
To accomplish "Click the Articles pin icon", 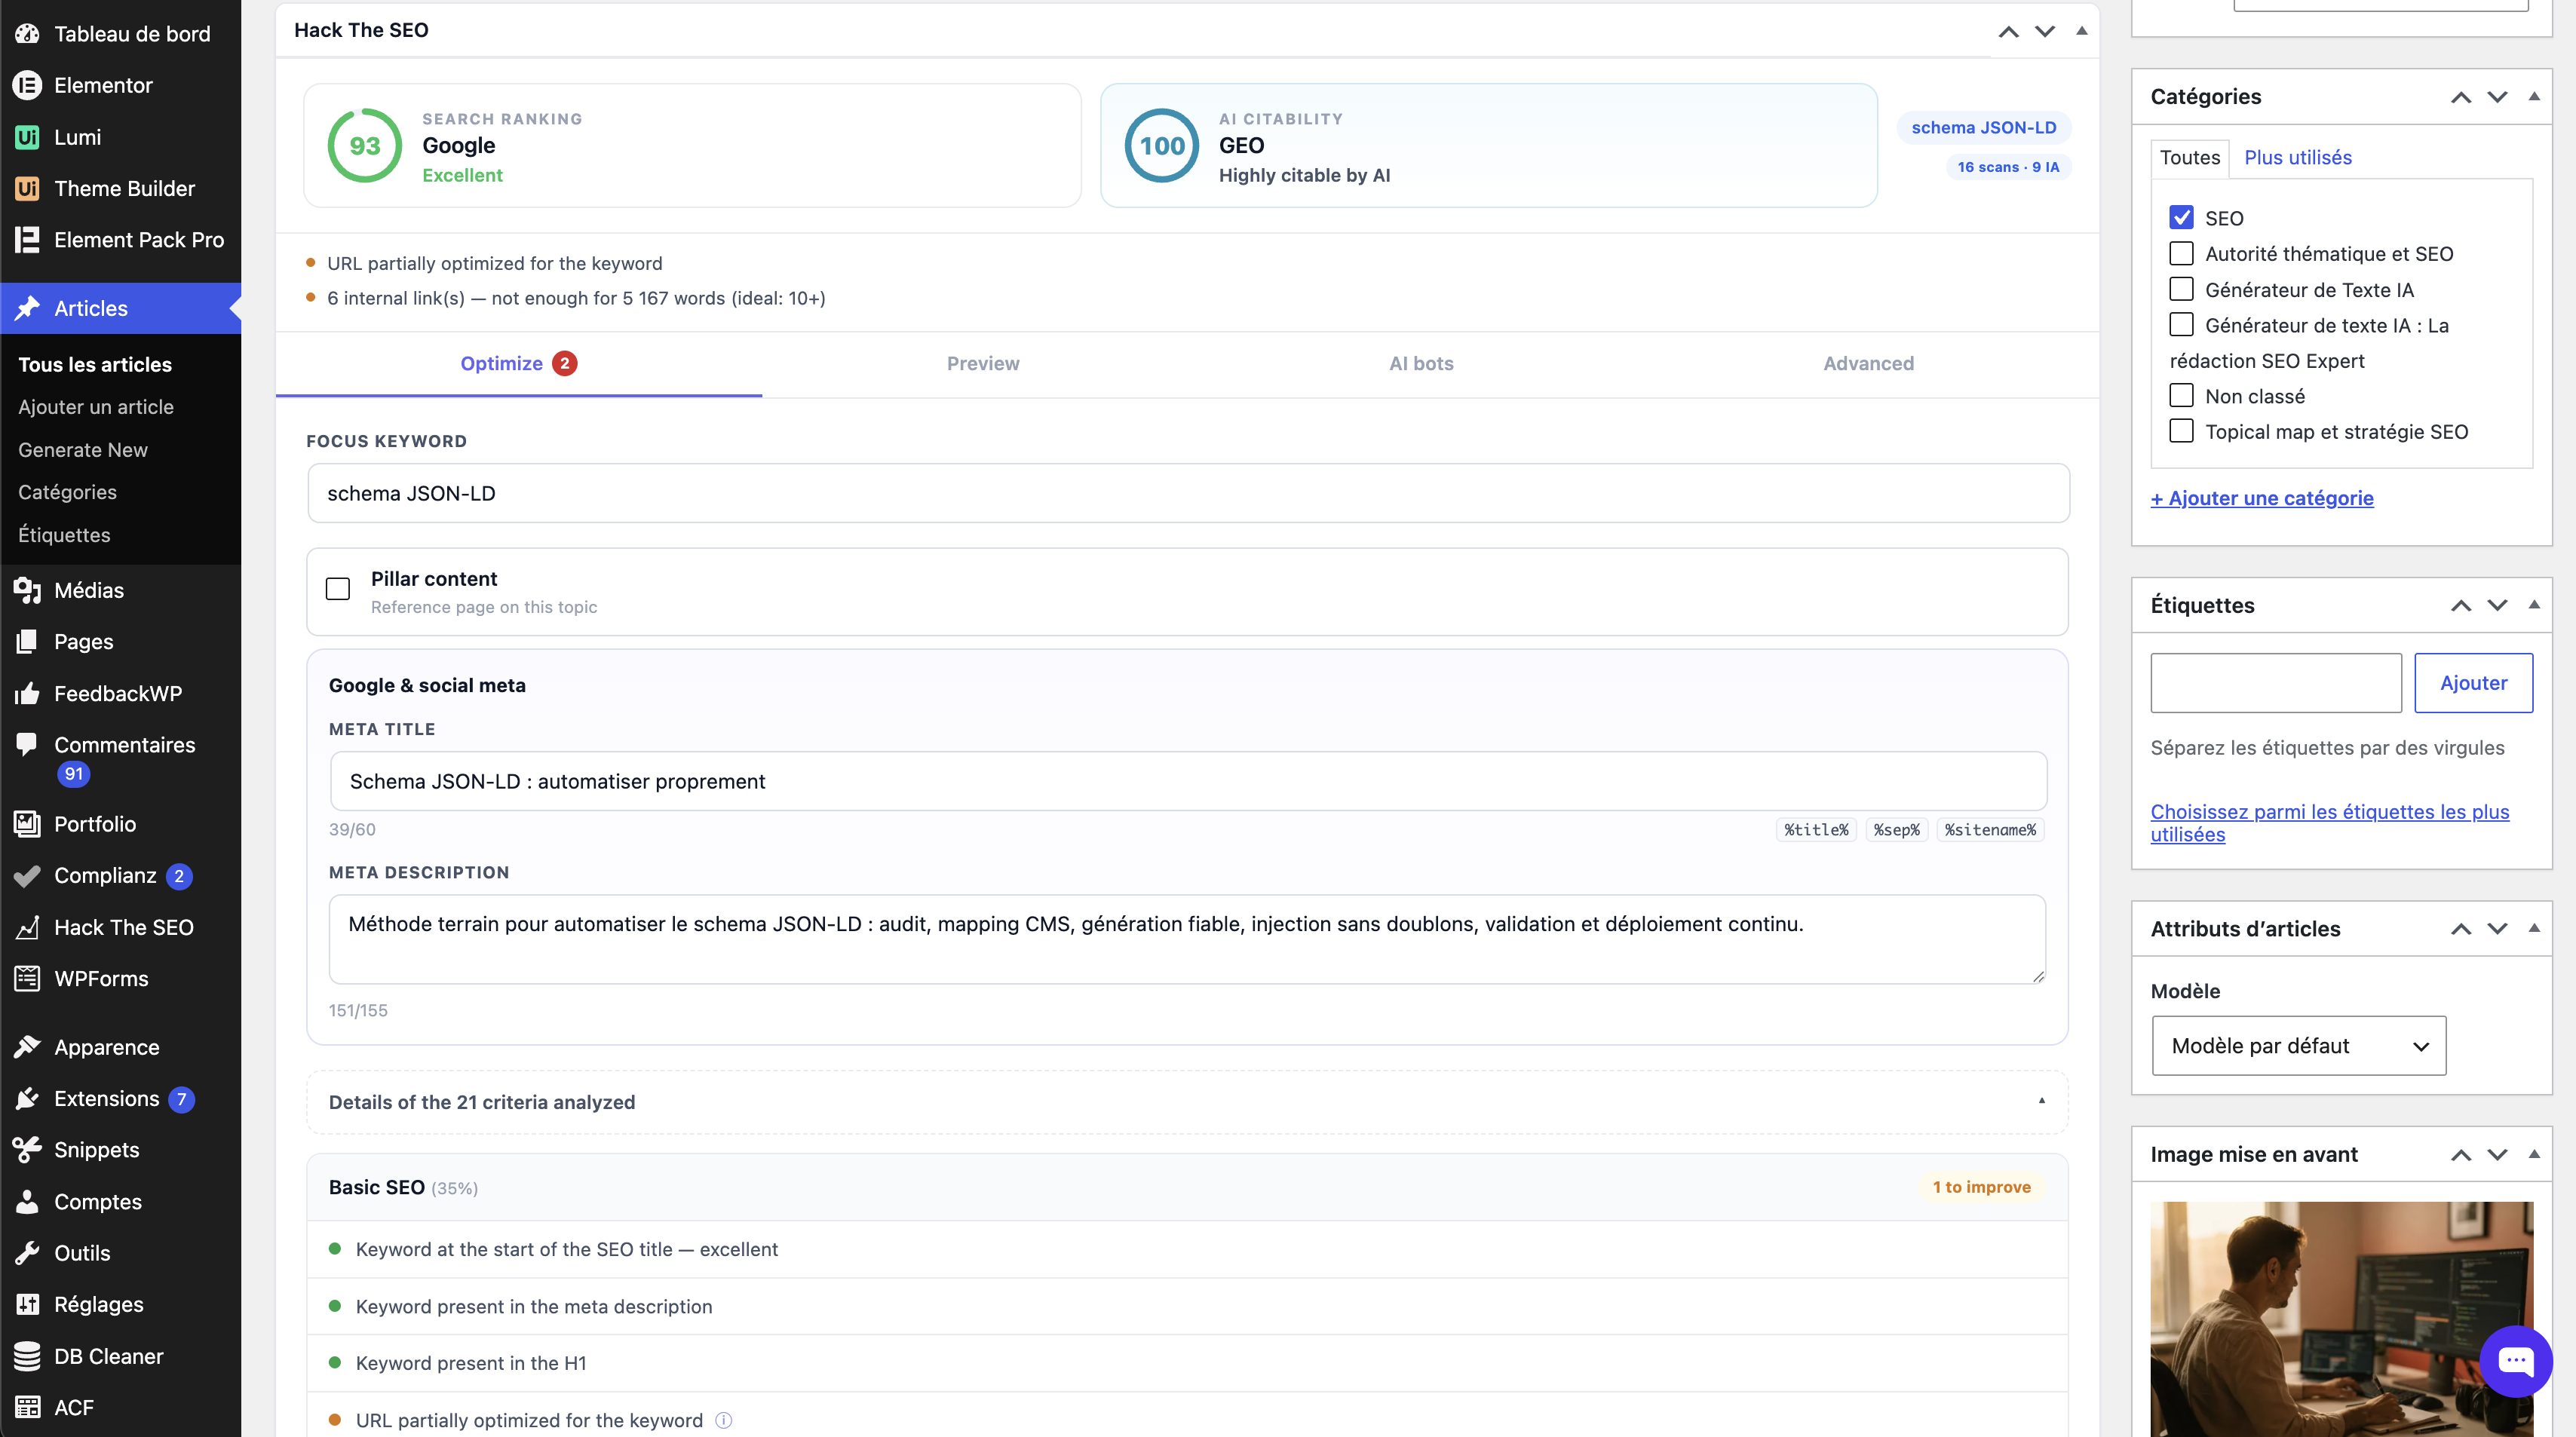I will tap(27, 308).
